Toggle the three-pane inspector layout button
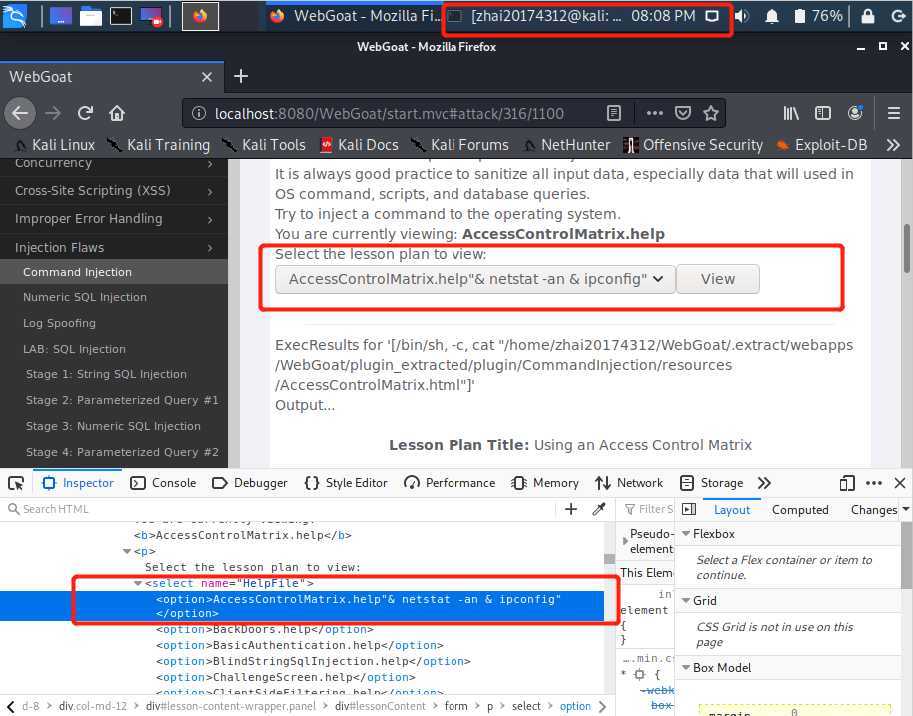The width and height of the screenshot is (913, 716). (x=689, y=509)
